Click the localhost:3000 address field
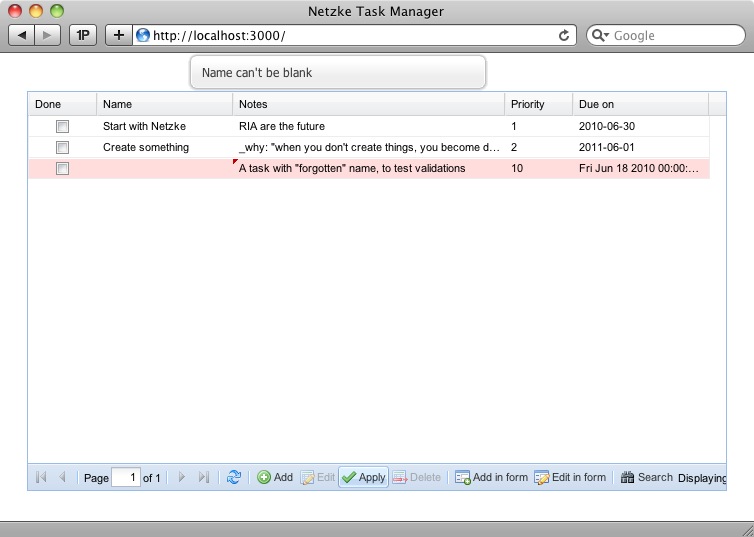Screen dimensions: 754x537 click(x=353, y=36)
